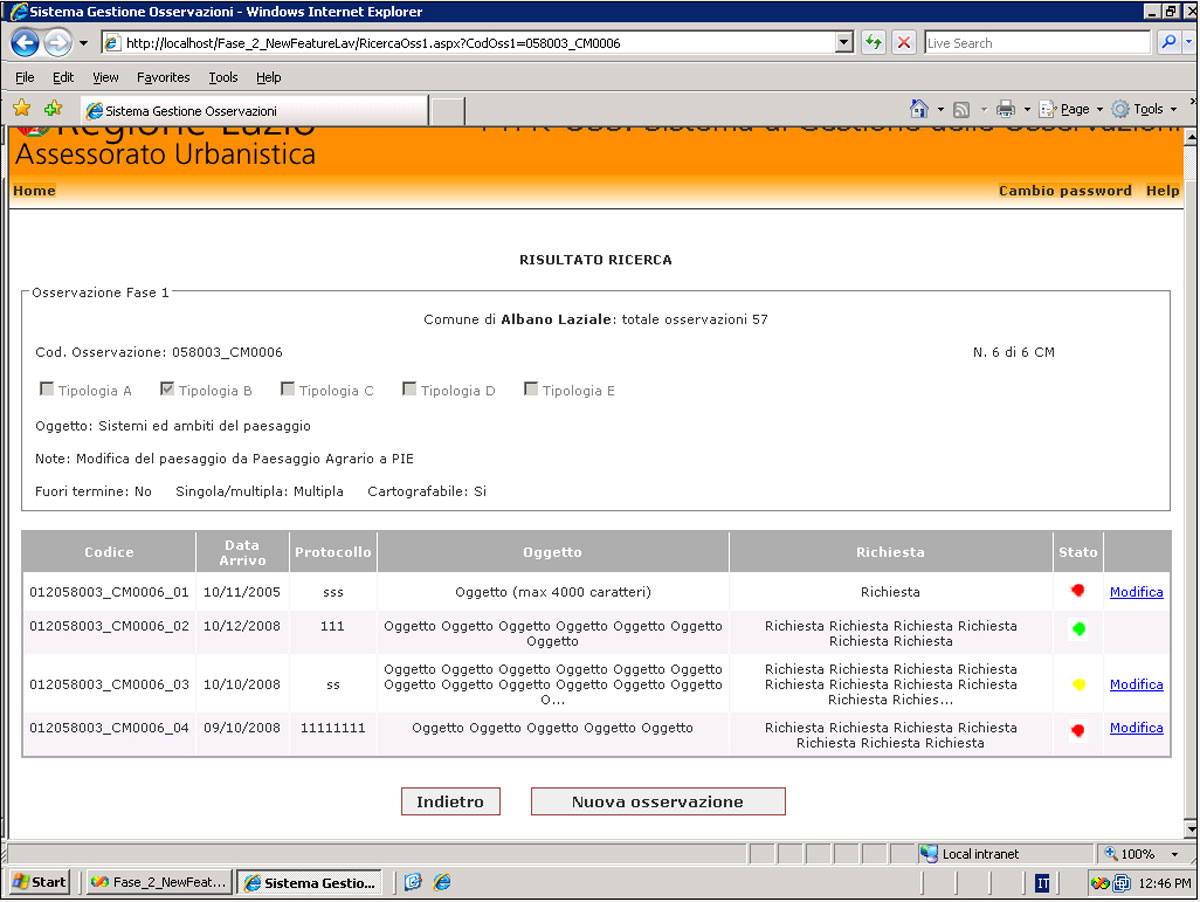Click the browser Back arrow button
This screenshot has height=902, width=1200.
click(x=25, y=43)
